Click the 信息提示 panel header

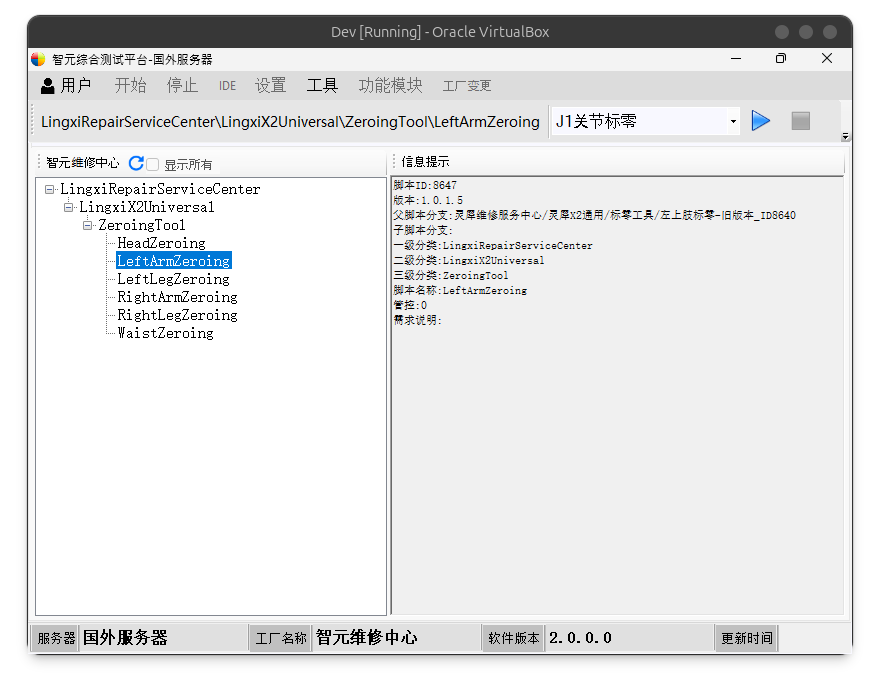point(425,162)
